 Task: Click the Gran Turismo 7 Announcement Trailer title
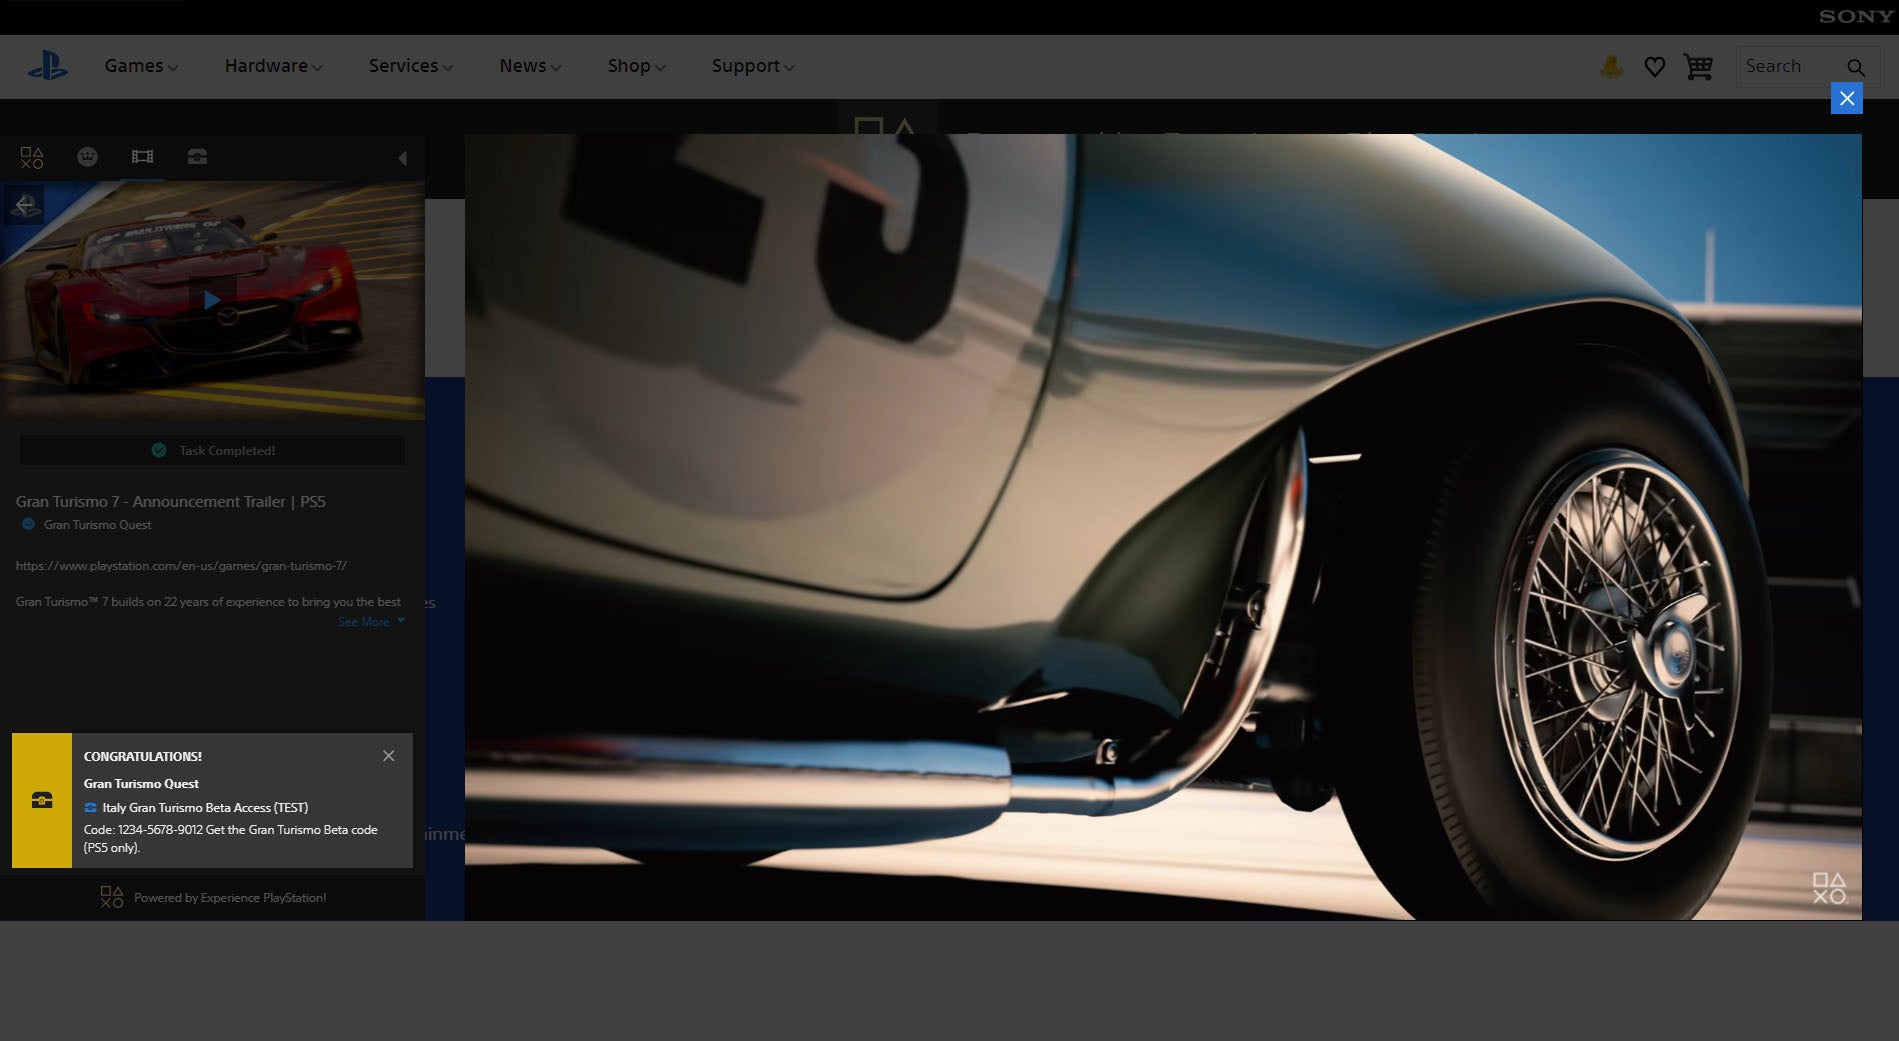pyautogui.click(x=171, y=502)
